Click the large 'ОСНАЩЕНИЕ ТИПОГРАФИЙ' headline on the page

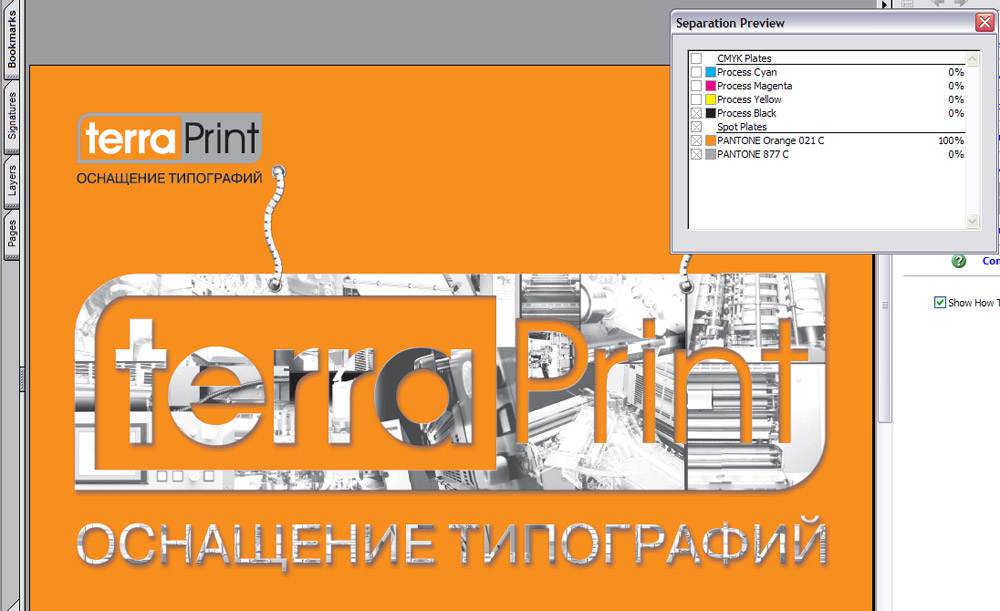point(452,545)
